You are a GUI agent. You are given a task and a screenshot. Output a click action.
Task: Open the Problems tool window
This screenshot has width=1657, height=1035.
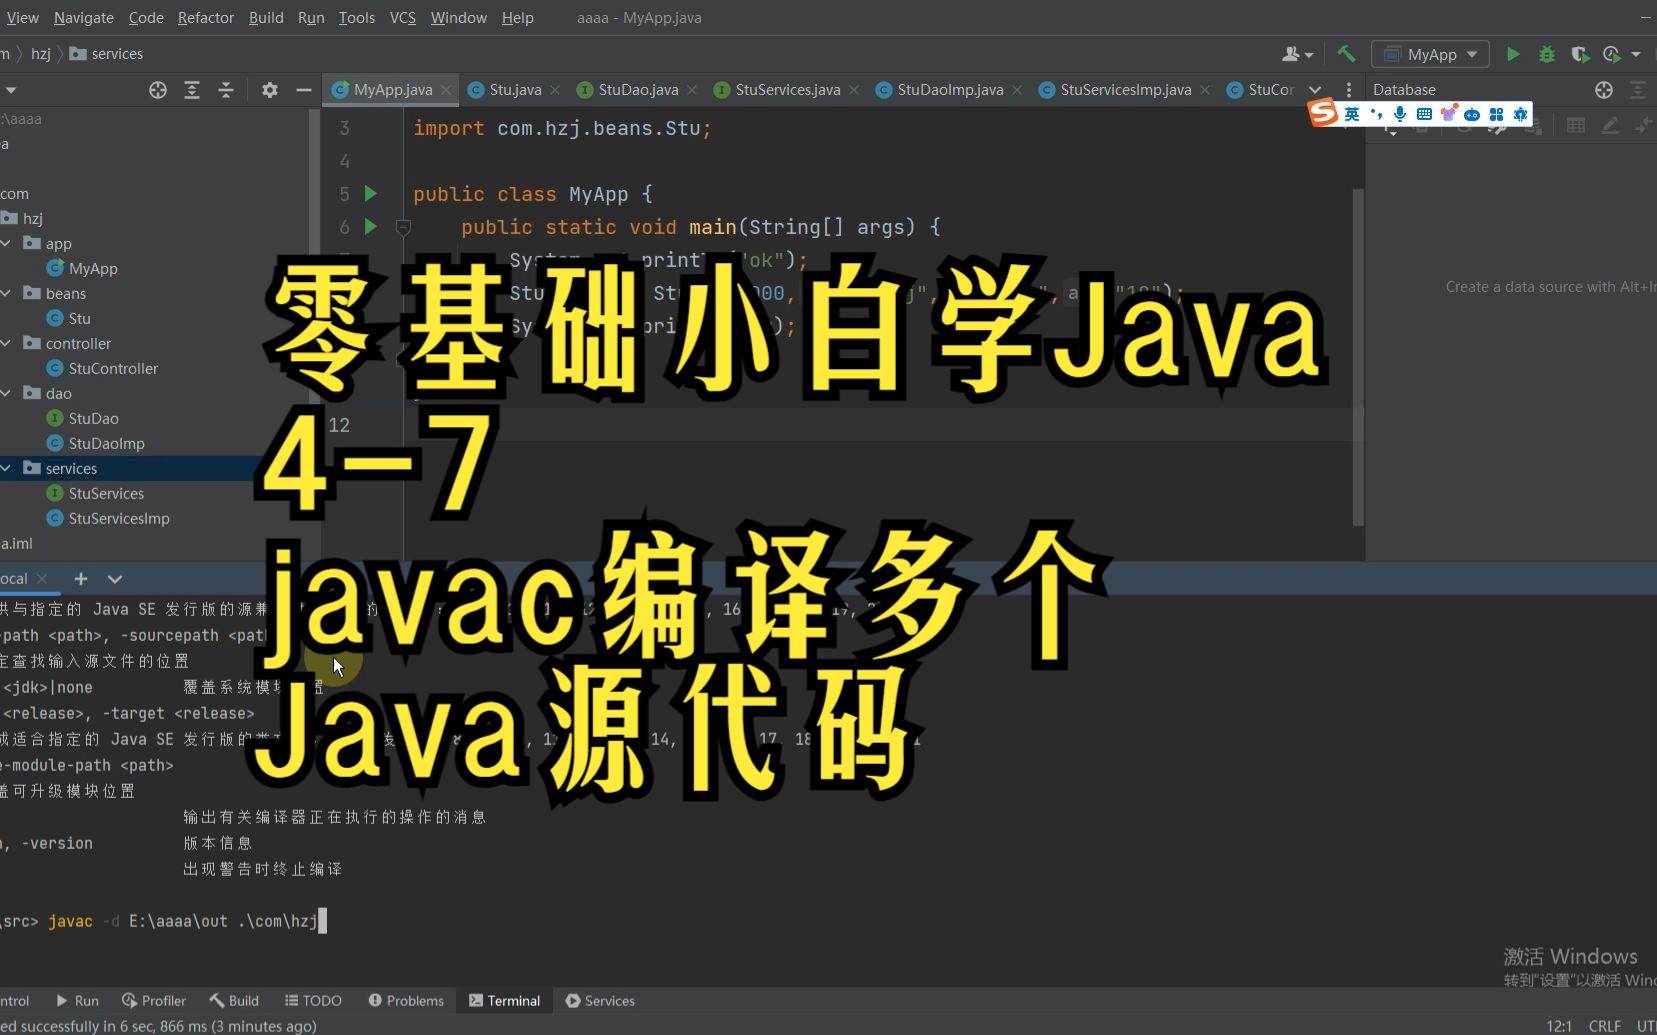(x=406, y=1000)
